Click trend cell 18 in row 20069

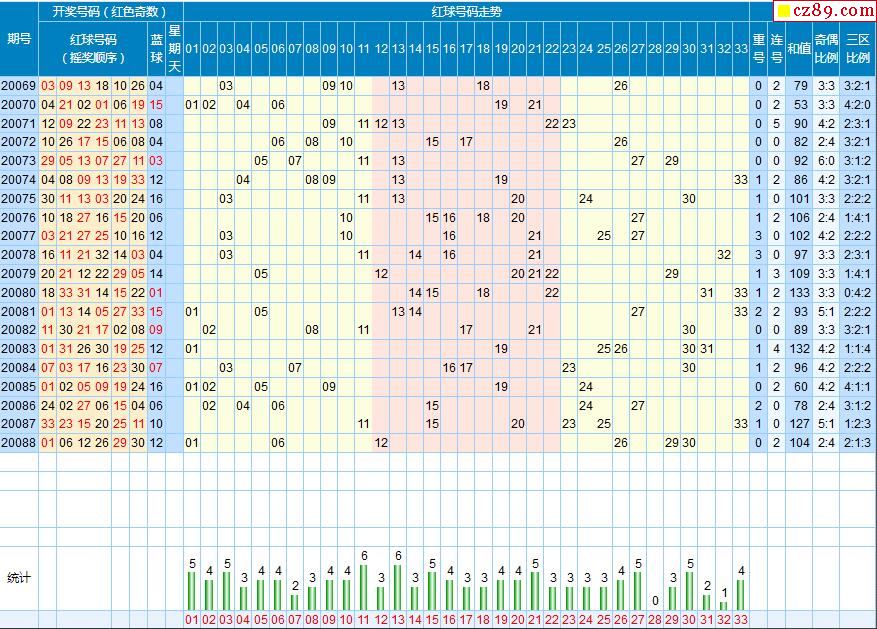coord(483,86)
